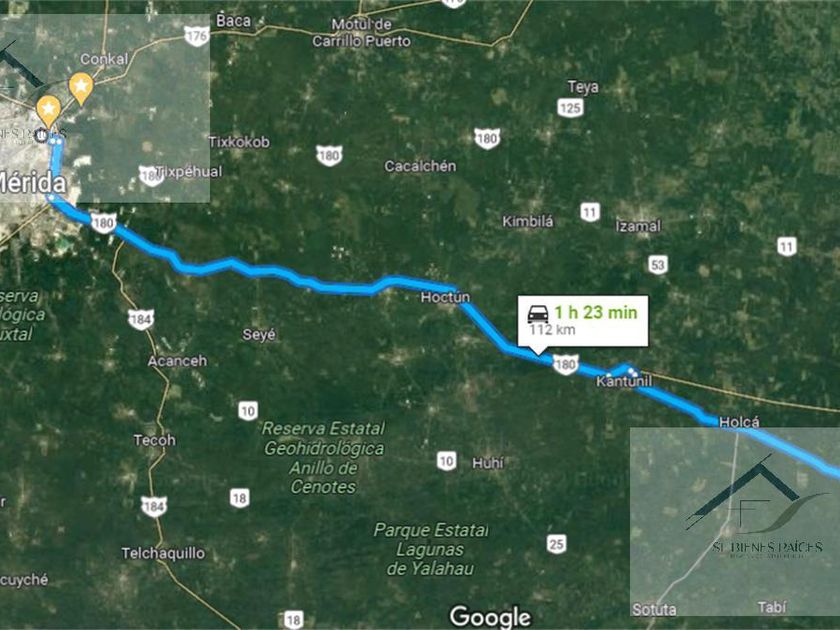This screenshot has width=840, height=630.
Task: Click highway 25 shield near Lagunas de Yalahau
Action: pos(557,544)
